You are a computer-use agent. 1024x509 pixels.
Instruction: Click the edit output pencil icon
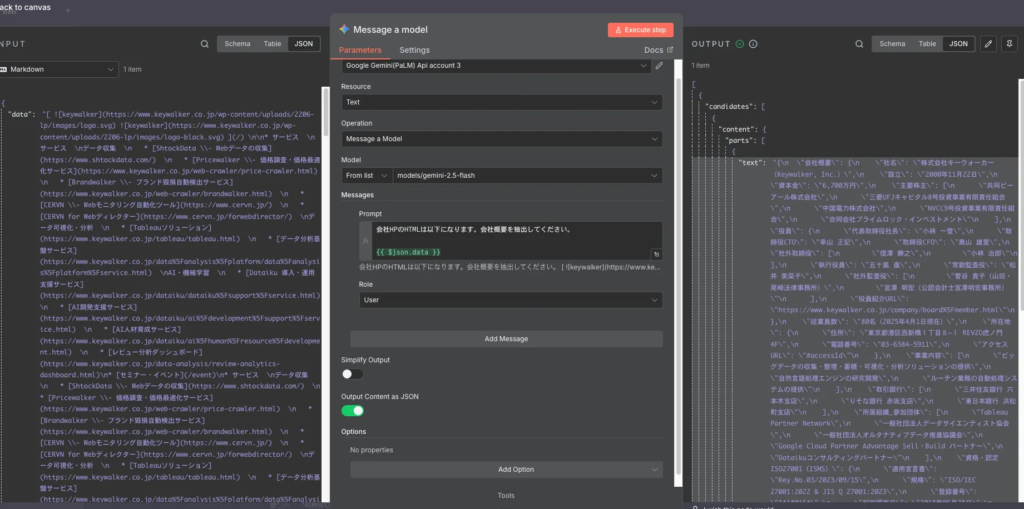tap(988, 44)
